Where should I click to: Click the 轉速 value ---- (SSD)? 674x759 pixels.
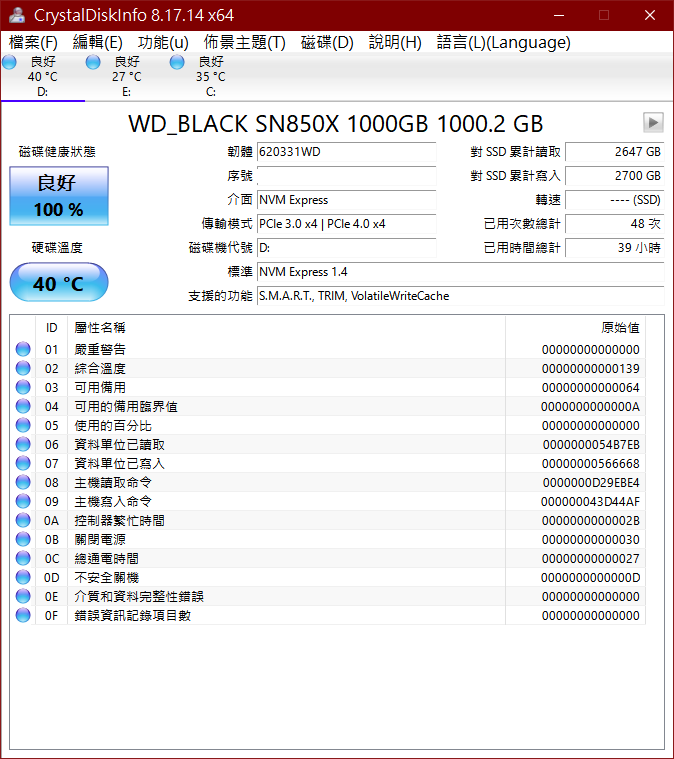(x=615, y=200)
